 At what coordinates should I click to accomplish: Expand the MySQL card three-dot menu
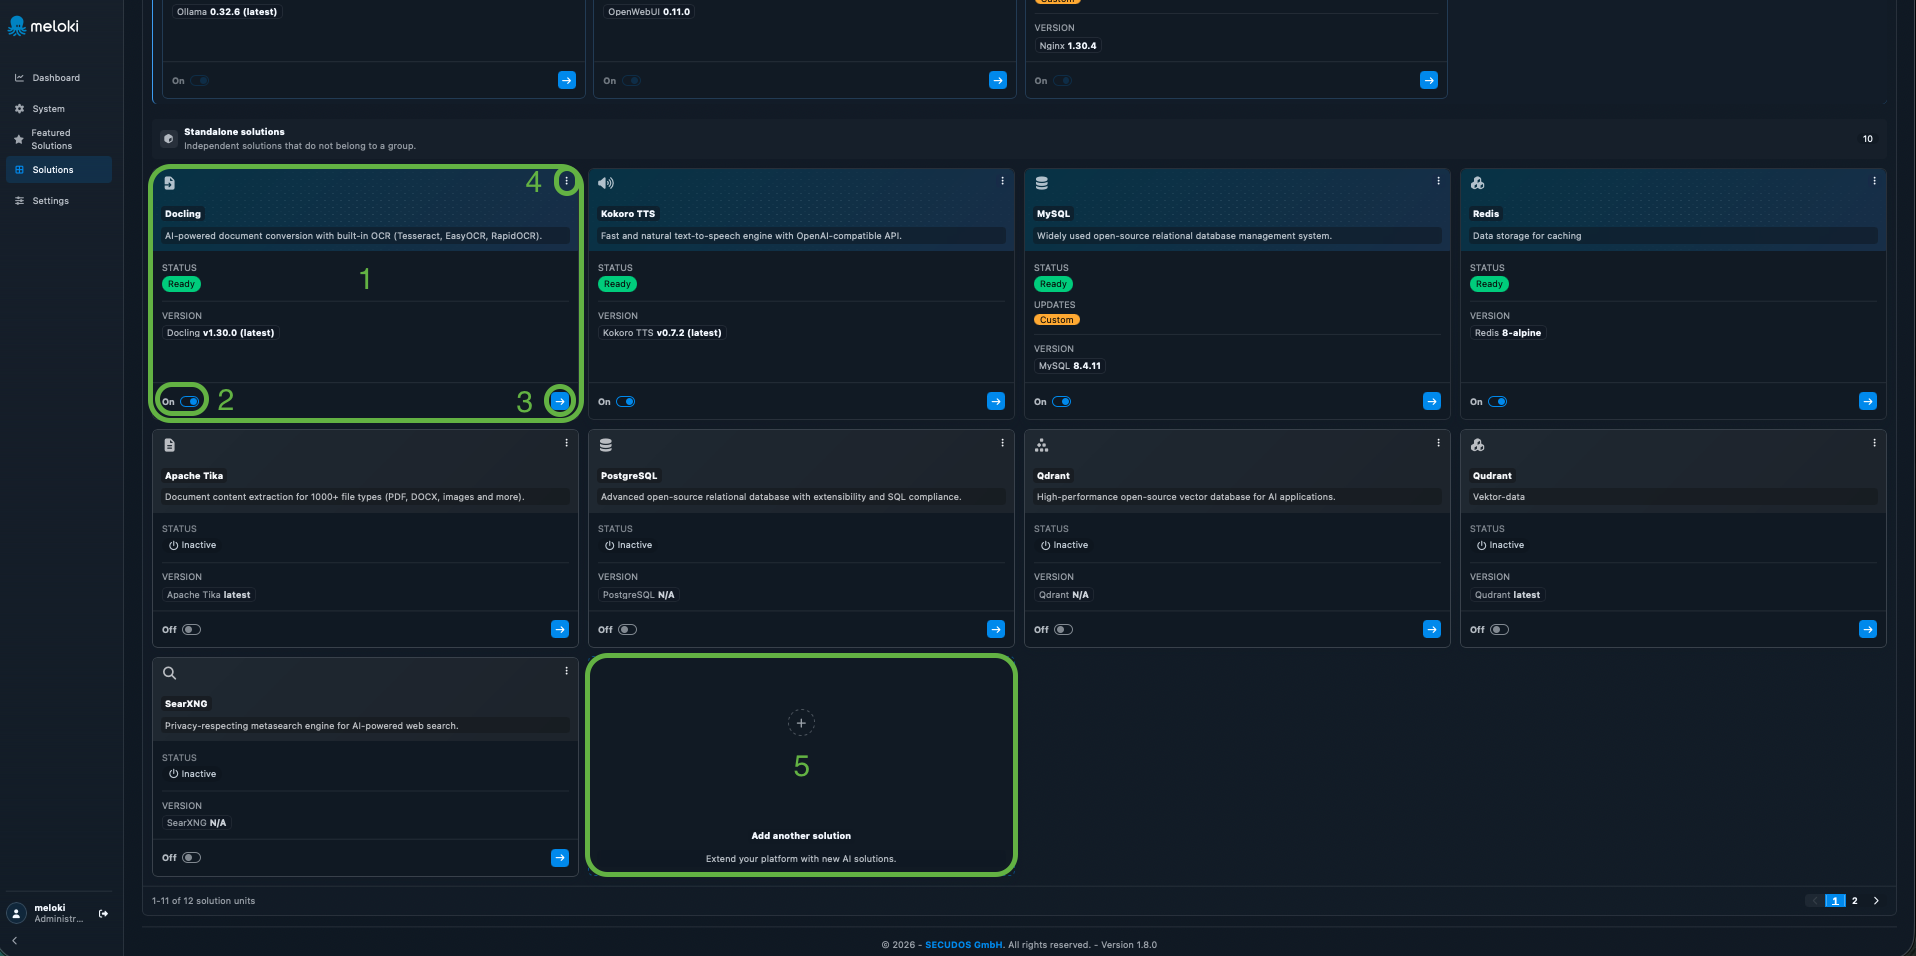[1438, 181]
